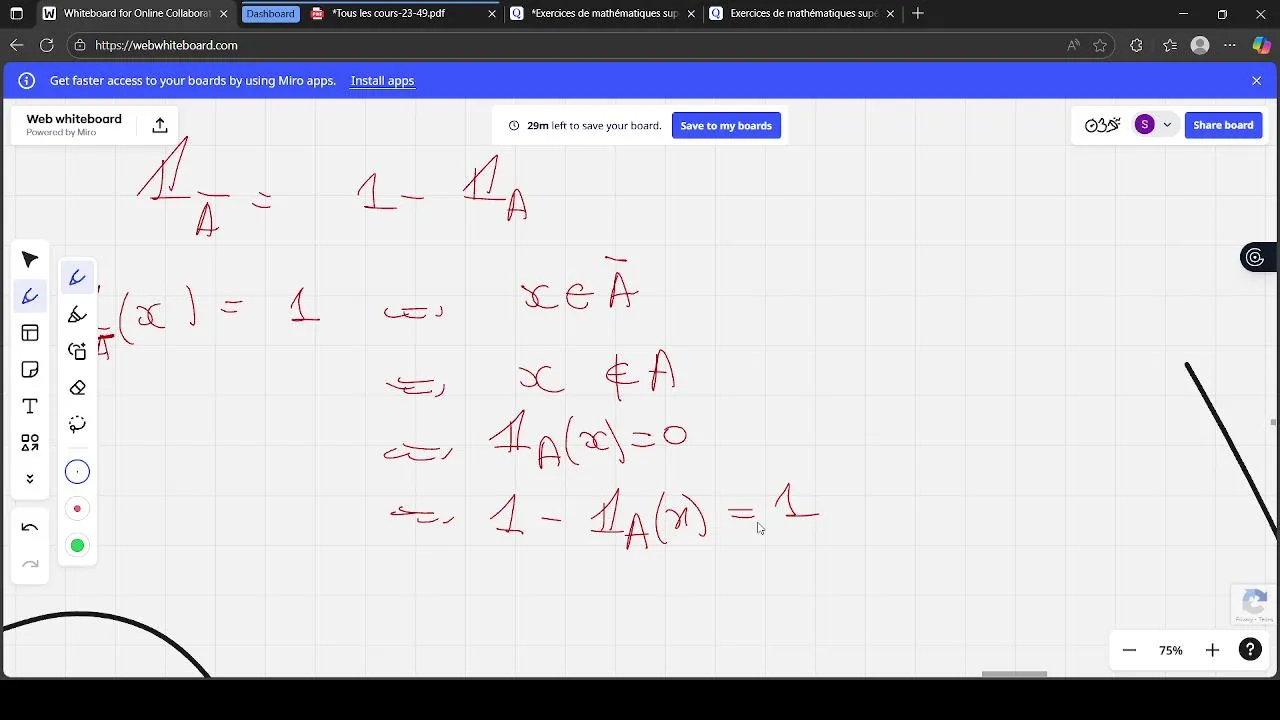Select the sticky note tool

pos(30,370)
